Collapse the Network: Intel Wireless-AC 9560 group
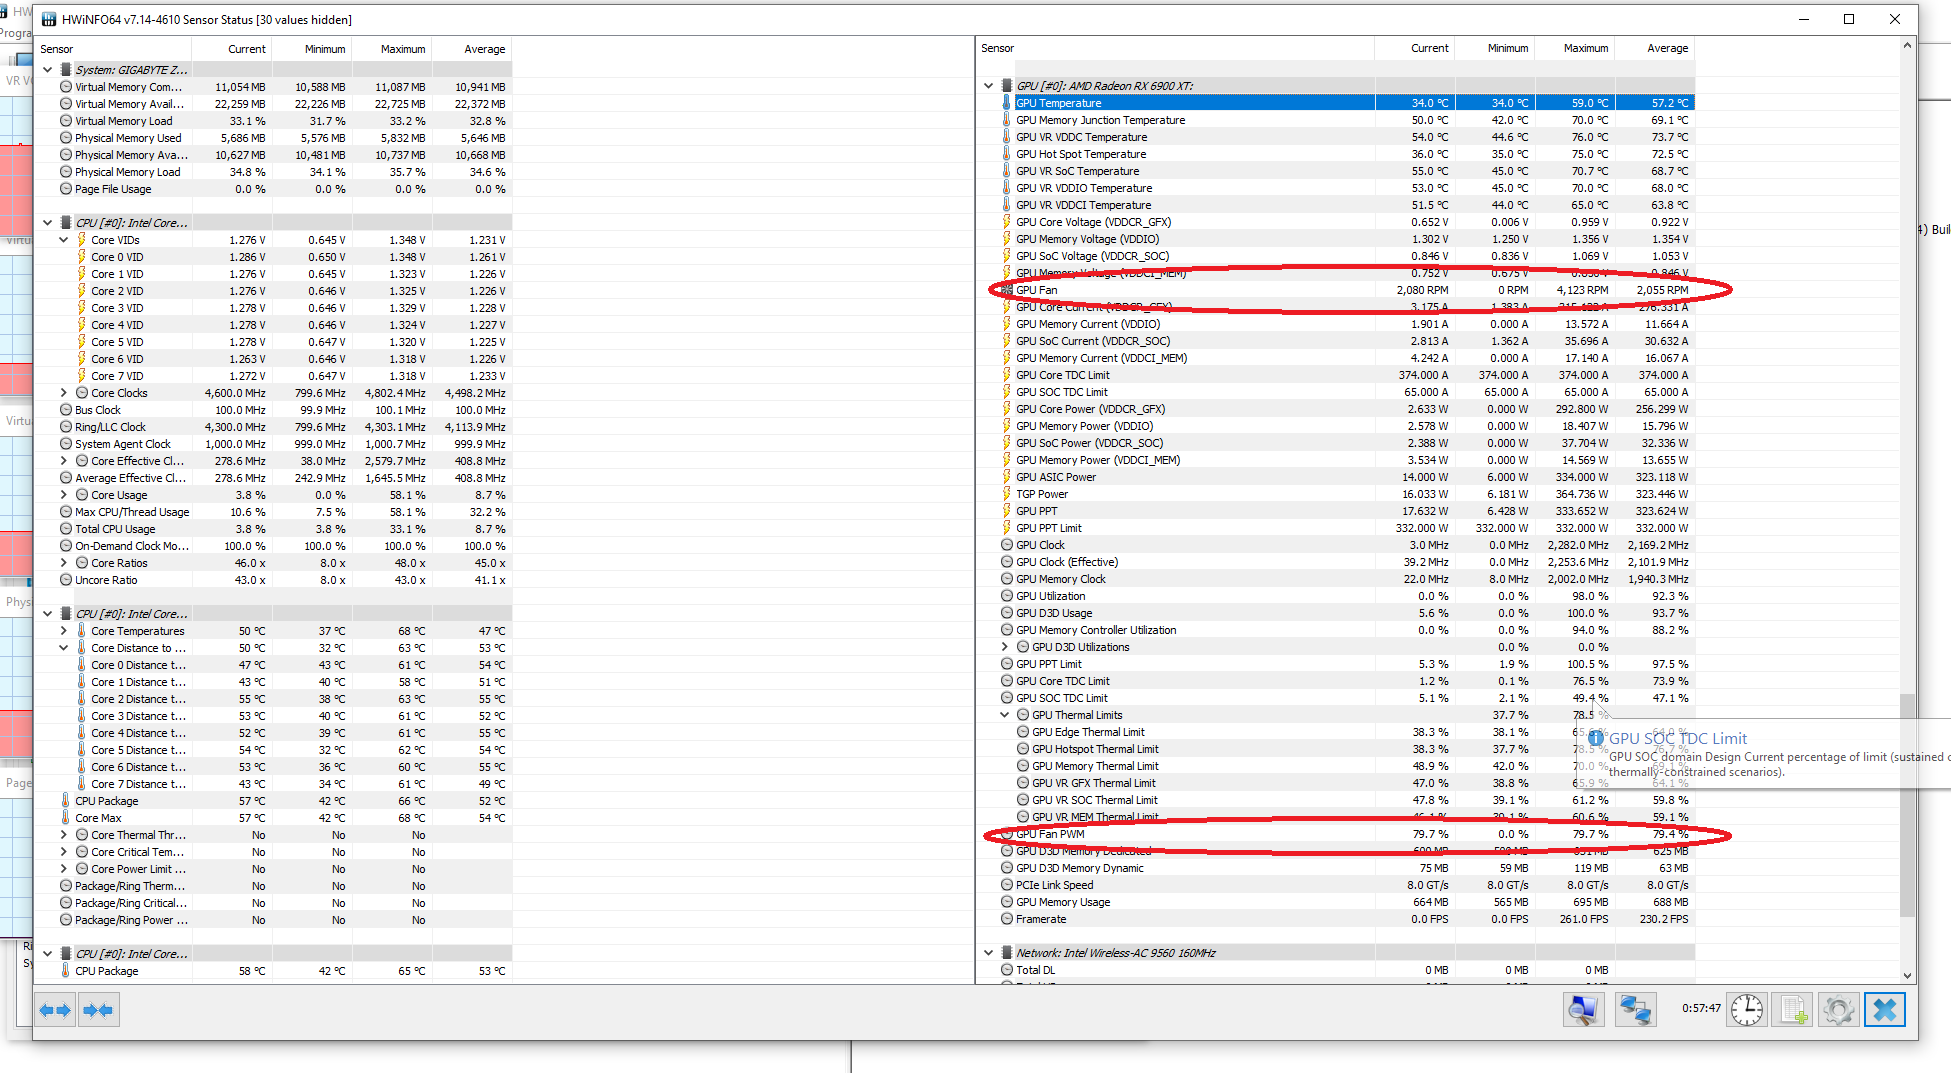The height and width of the screenshot is (1073, 1951). [989, 953]
